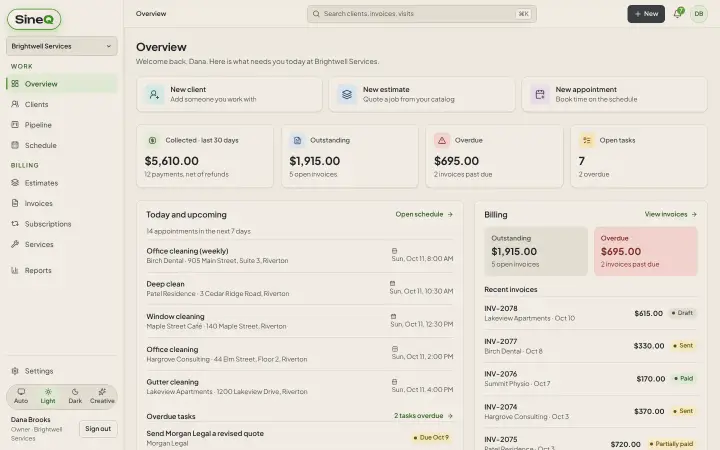The width and height of the screenshot is (720, 450).
Task: Open the Brightwell Services workspace dropdown
Action: point(62,46)
